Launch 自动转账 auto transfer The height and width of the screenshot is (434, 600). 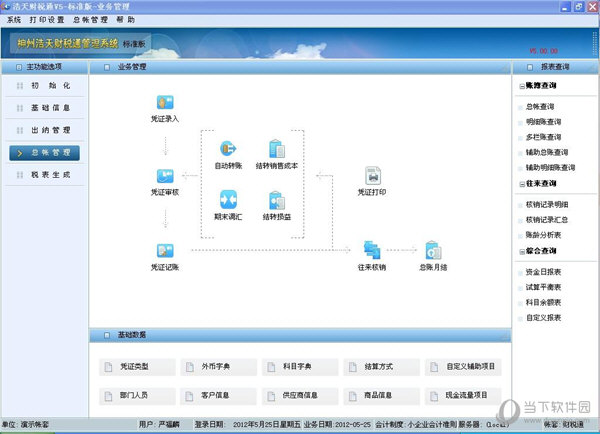coord(229,150)
